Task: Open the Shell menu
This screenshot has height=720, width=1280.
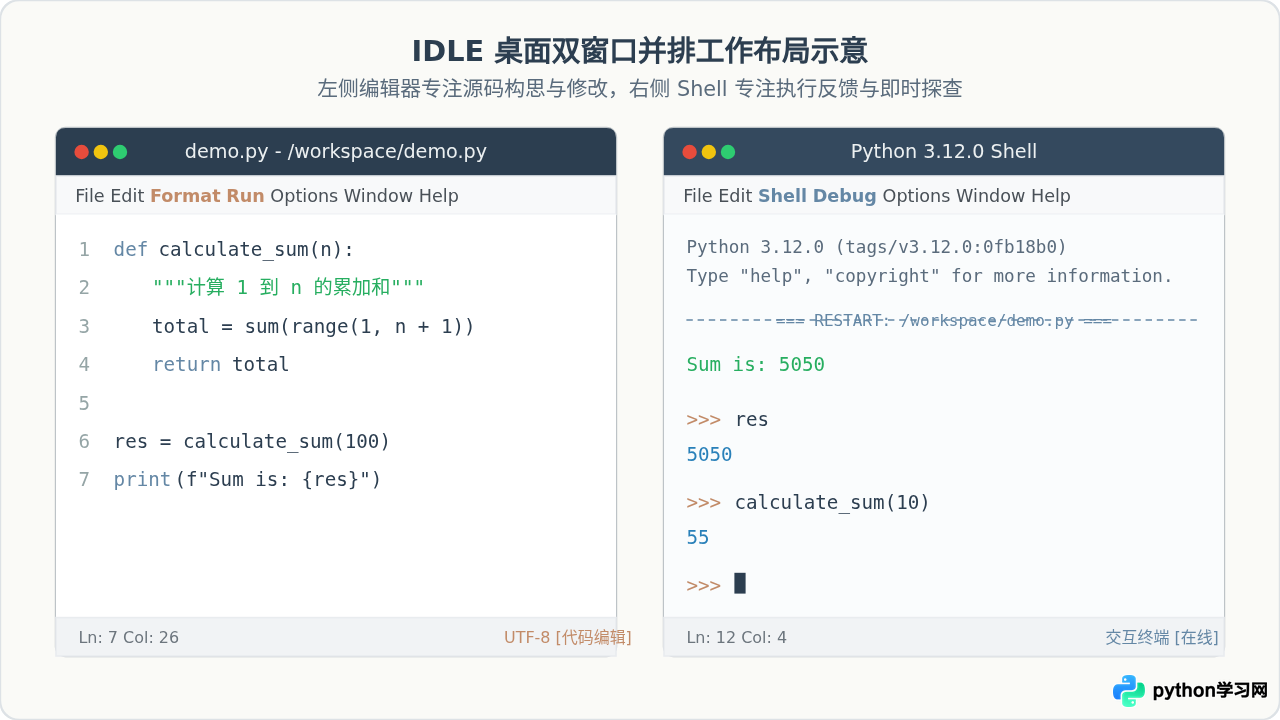Action: tap(782, 196)
